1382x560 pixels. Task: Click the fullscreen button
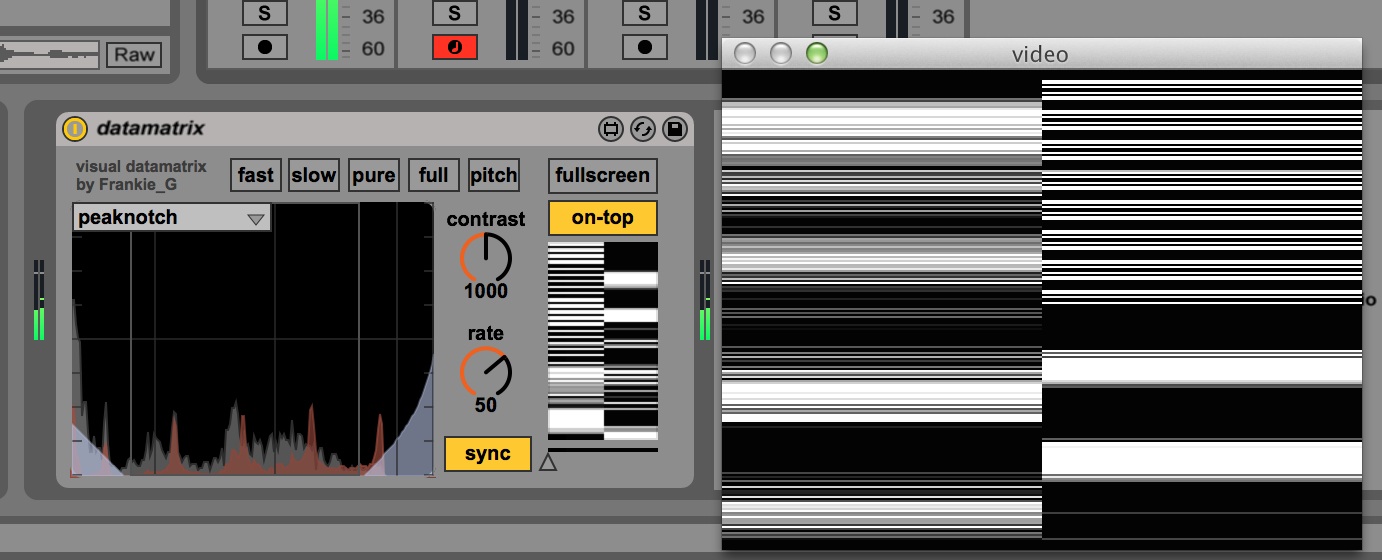pos(602,175)
